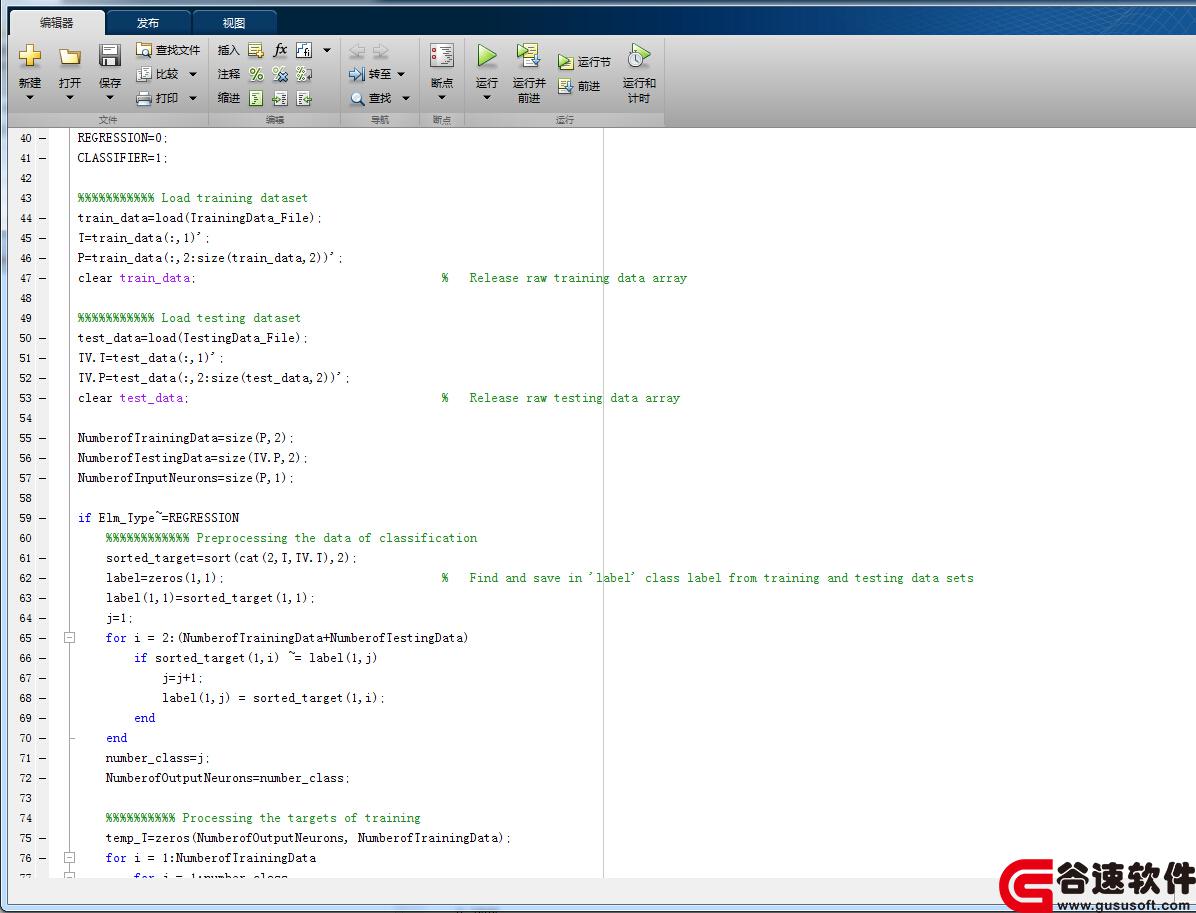Toggle breakpoint dash on line 50
The image size is (1196, 913).
pyautogui.click(x=43, y=338)
